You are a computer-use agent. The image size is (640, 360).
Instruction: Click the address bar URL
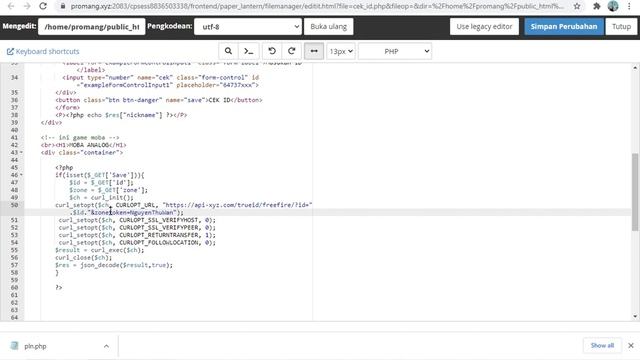tap(317, 6)
